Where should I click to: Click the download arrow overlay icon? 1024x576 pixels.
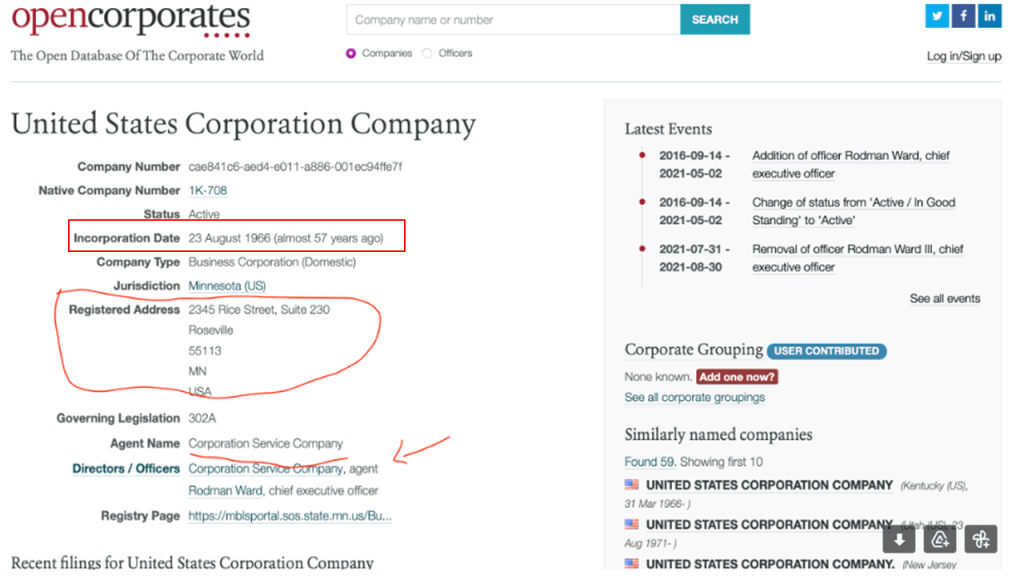point(899,540)
